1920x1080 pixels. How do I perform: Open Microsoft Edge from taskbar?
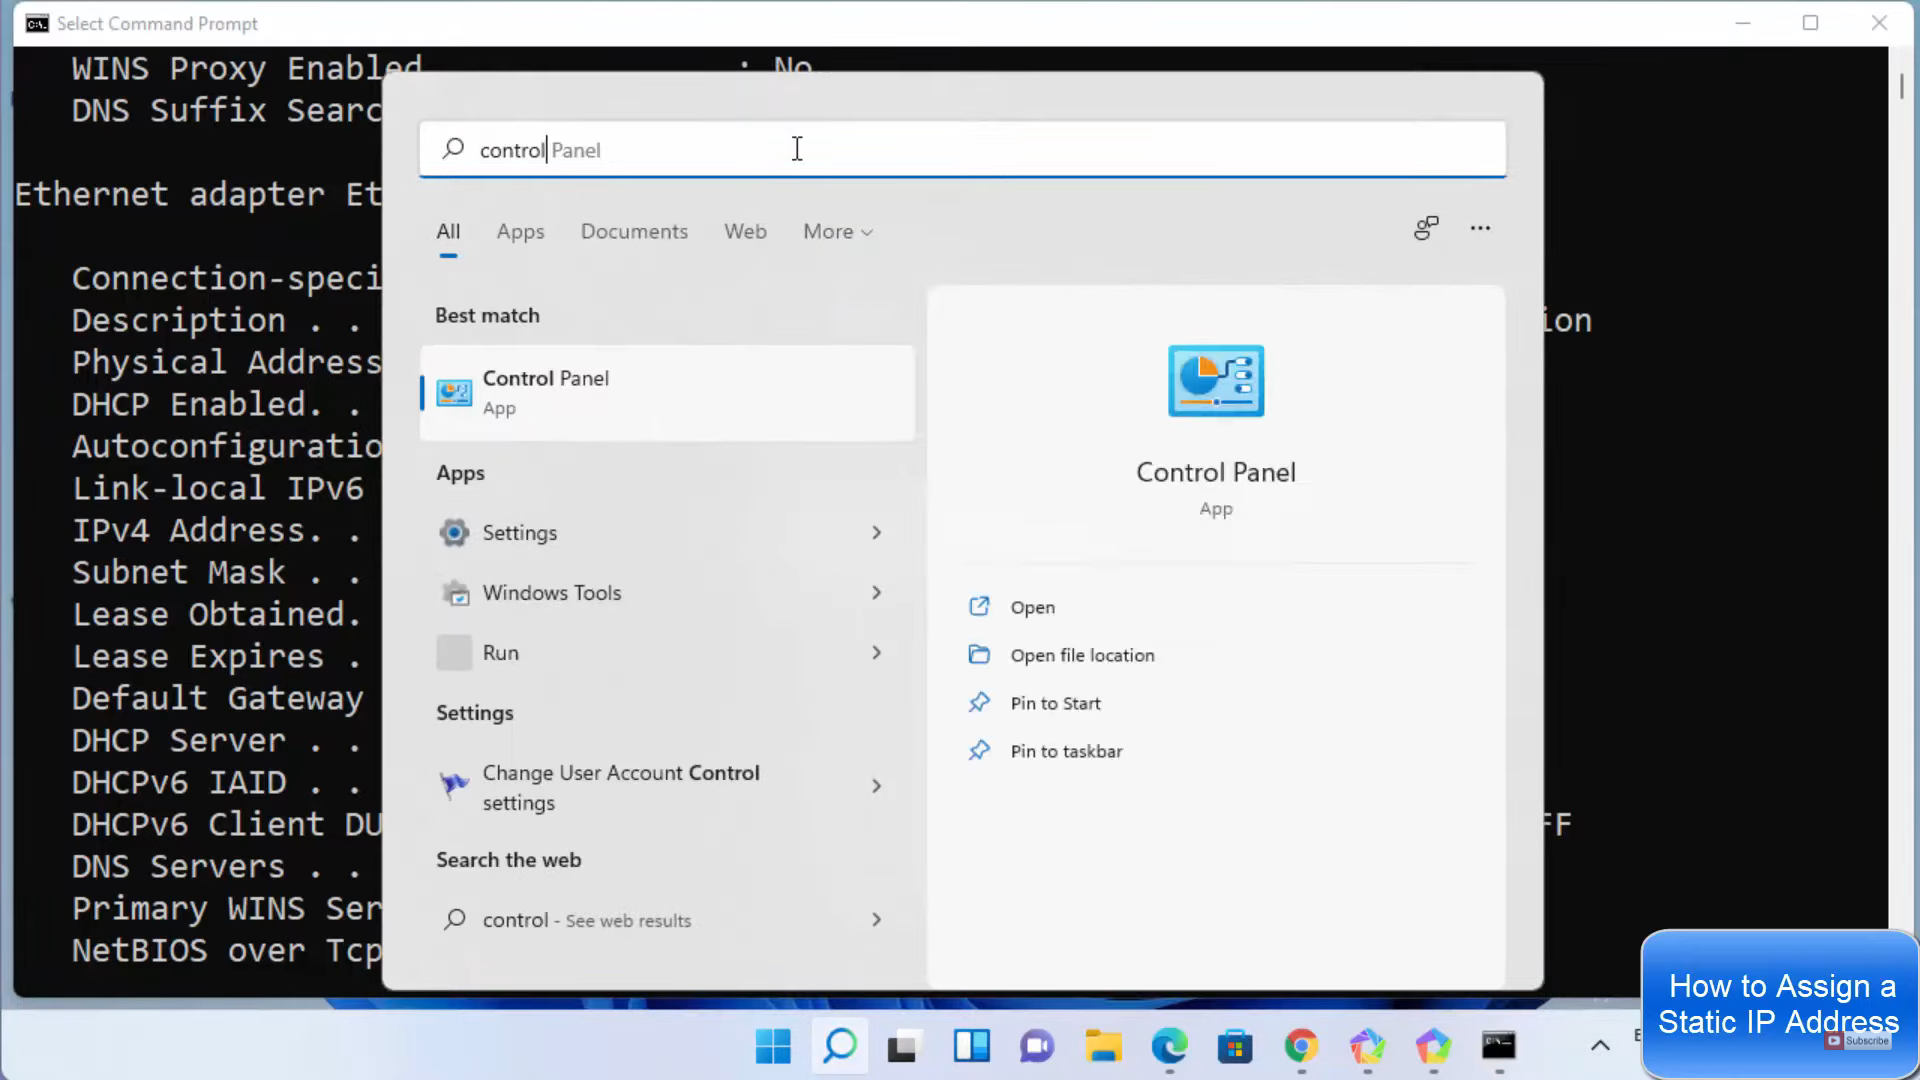coord(1169,1046)
